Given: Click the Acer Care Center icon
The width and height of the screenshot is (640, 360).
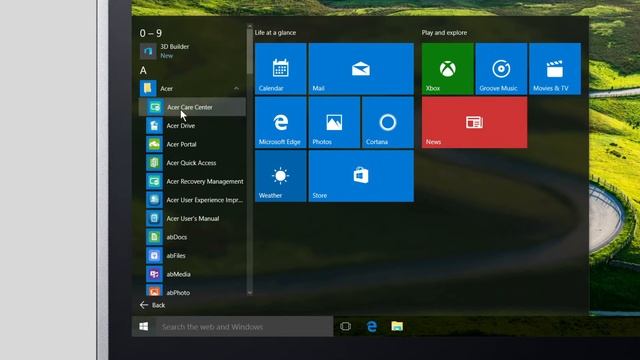Looking at the screenshot, I should 155,107.
